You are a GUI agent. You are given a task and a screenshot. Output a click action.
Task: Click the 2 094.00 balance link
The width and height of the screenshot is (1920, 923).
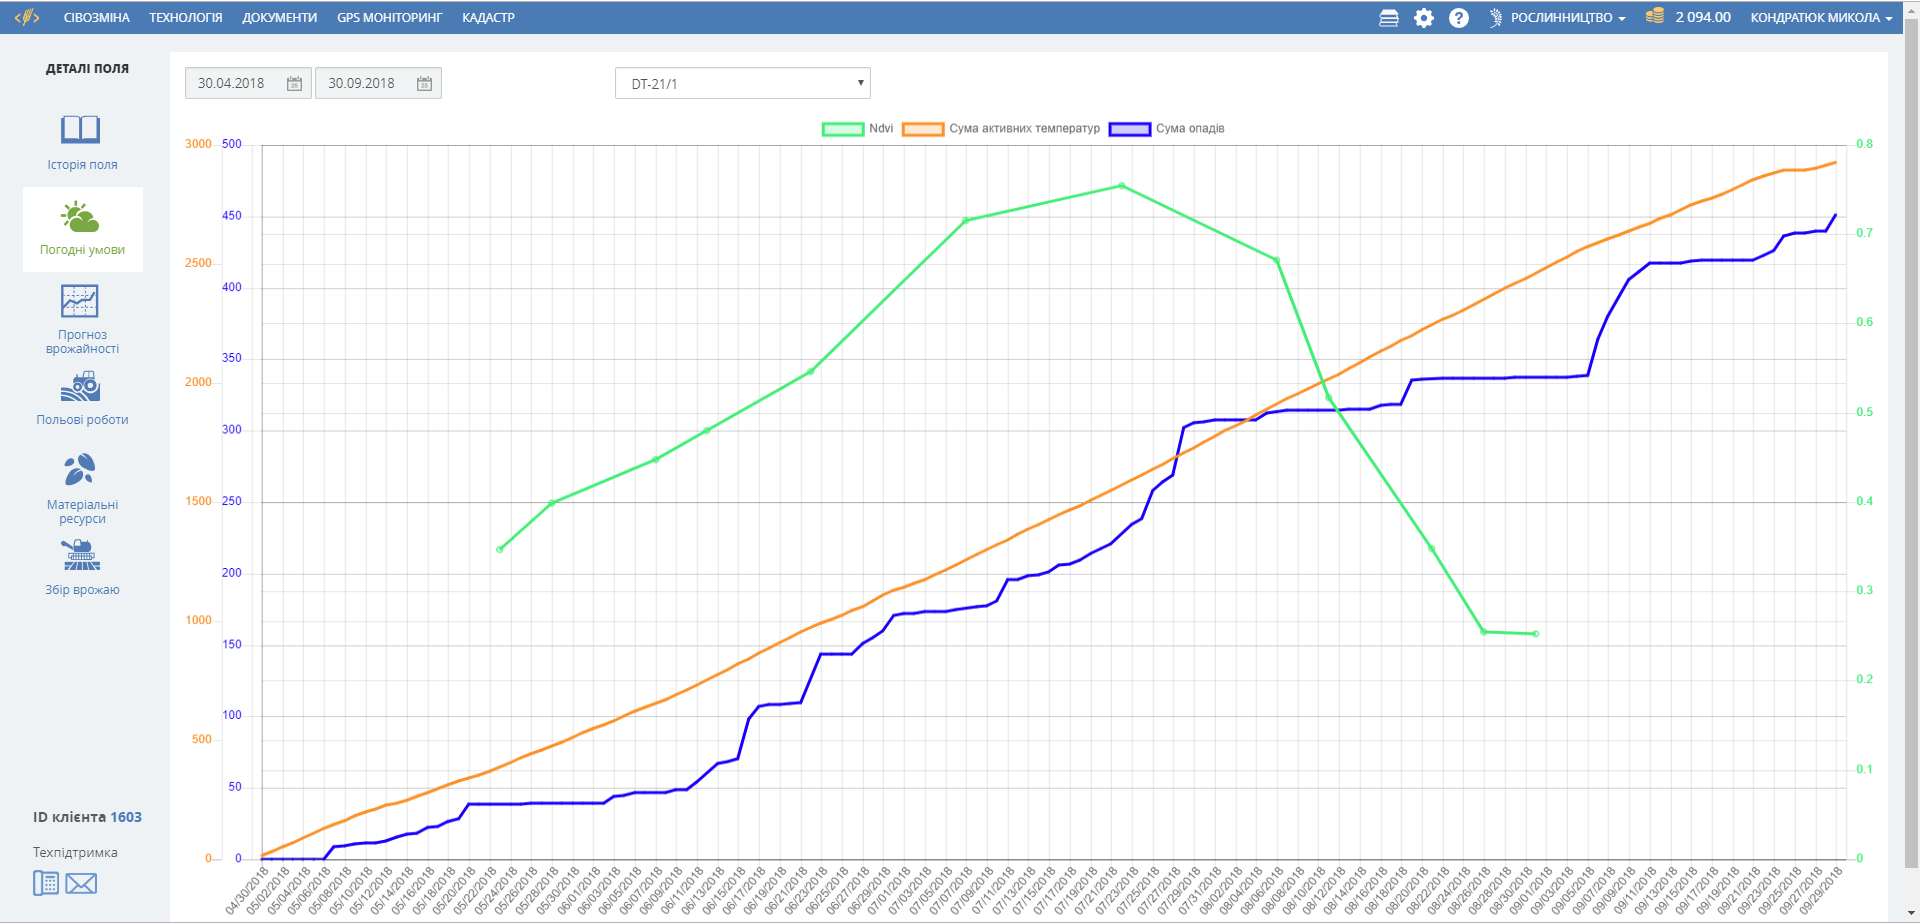1702,18
